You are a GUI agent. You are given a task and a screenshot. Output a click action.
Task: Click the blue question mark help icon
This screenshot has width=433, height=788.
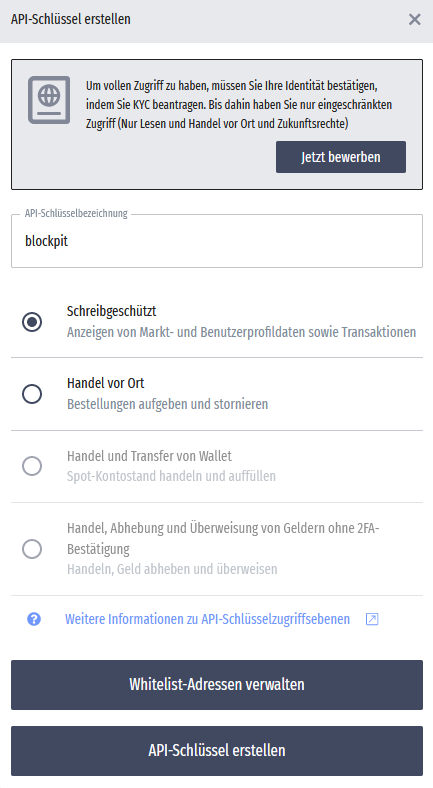tap(34, 619)
